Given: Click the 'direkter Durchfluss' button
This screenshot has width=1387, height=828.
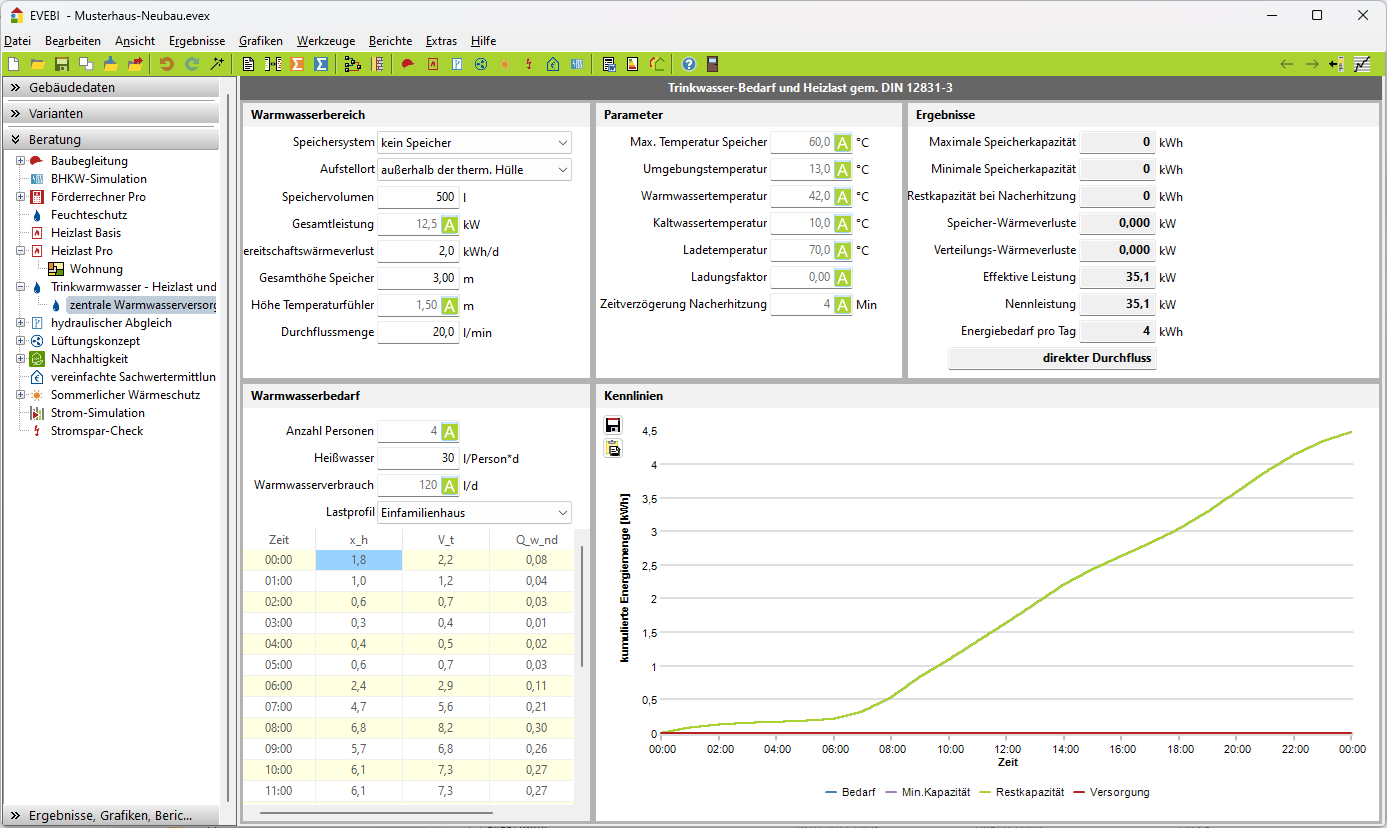Looking at the screenshot, I should pos(1052,358).
